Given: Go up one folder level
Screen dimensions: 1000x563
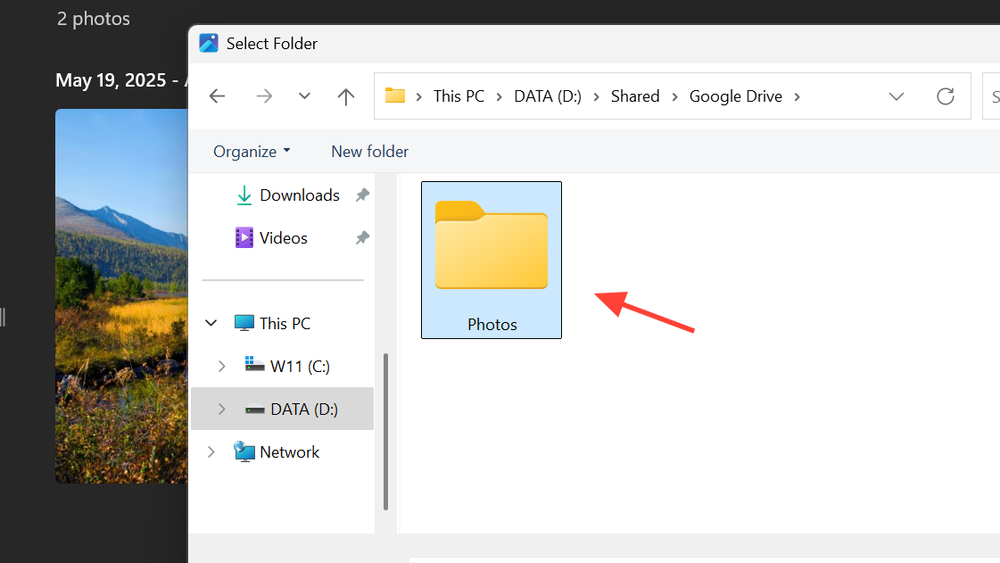Looking at the screenshot, I should 346,96.
